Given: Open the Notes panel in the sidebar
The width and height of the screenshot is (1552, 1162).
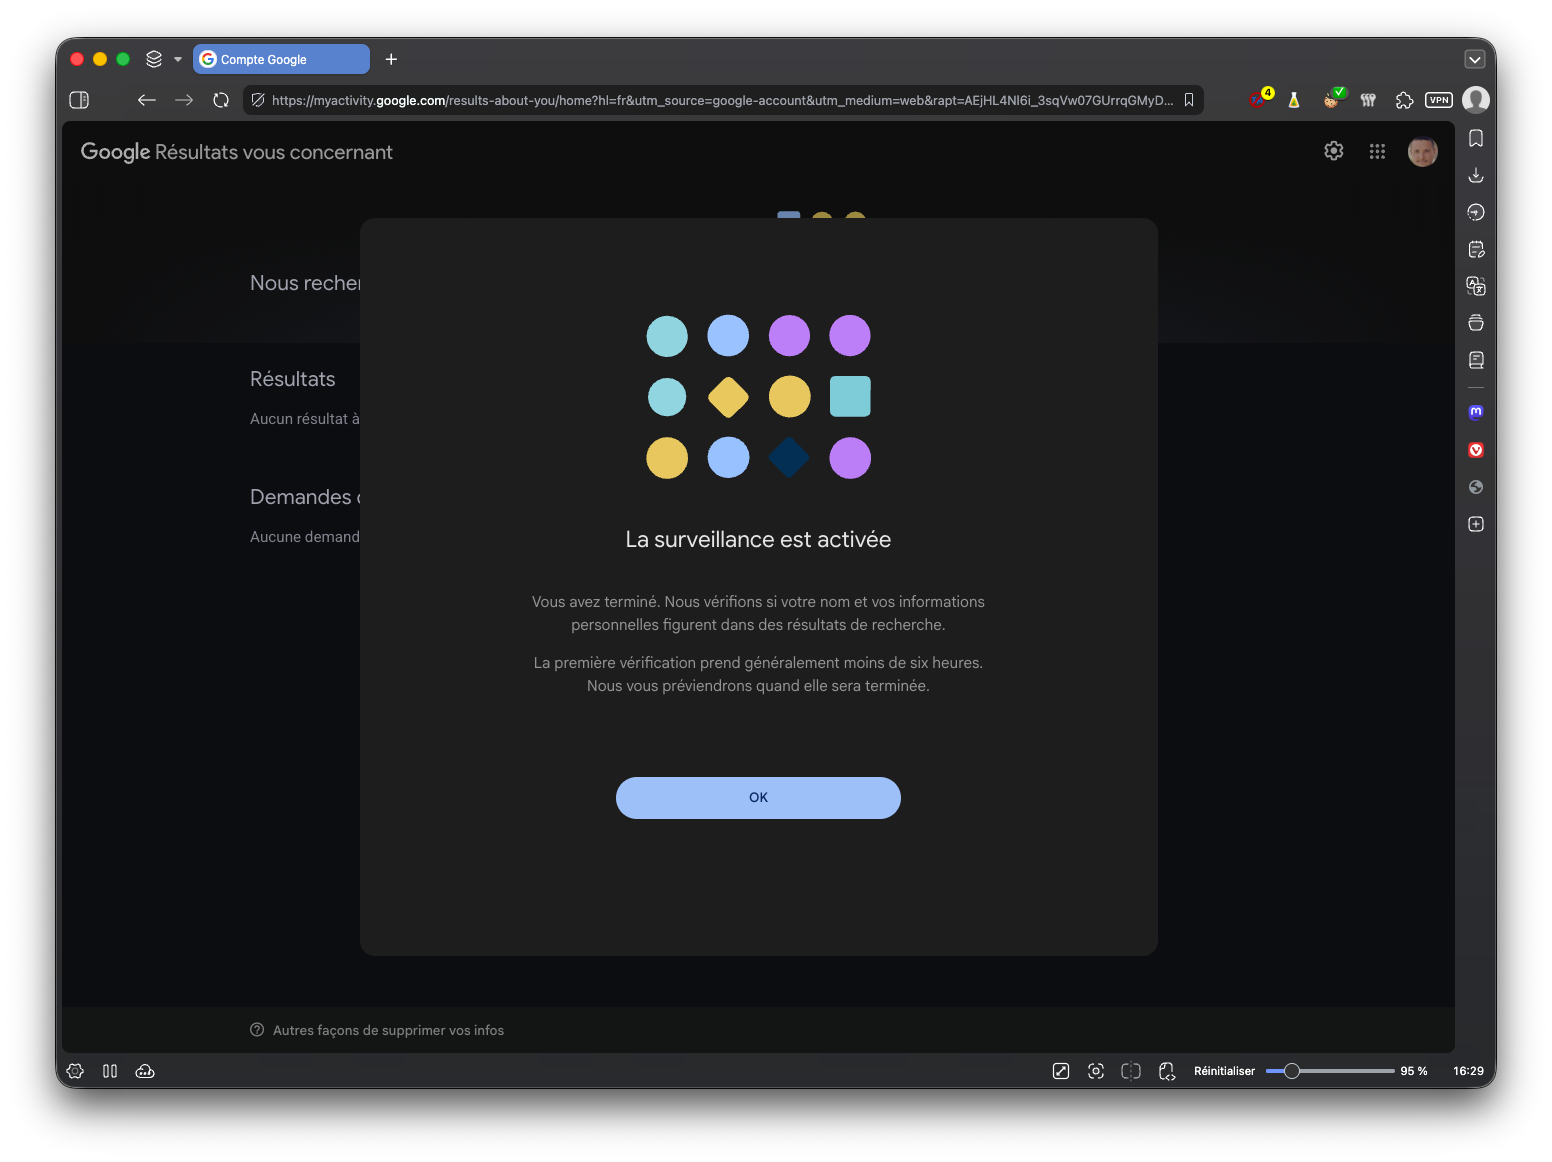Looking at the screenshot, I should pyautogui.click(x=1476, y=360).
